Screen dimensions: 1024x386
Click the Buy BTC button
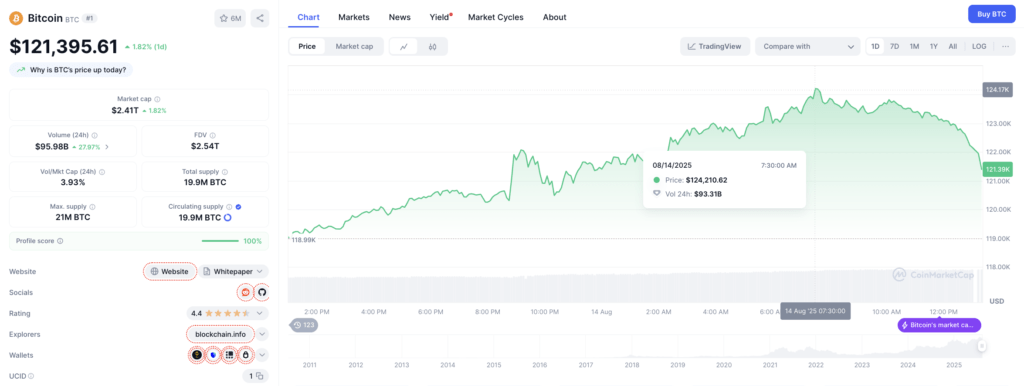point(991,14)
